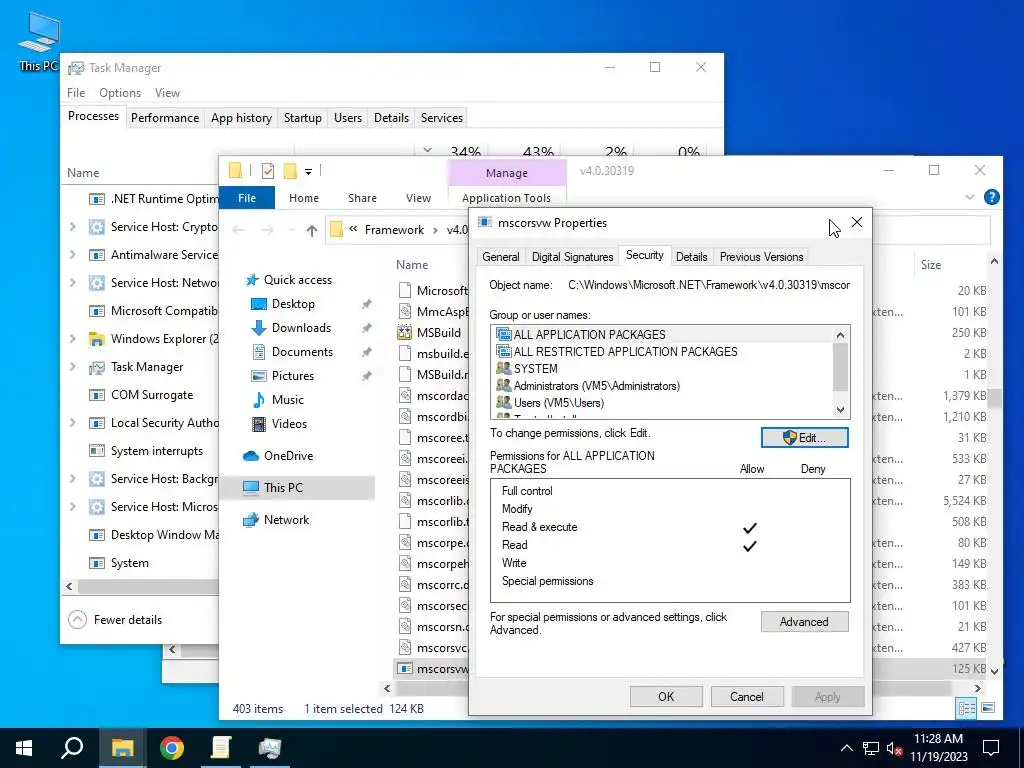Open the Explorer File ribbon tab
1024x768 pixels.
[x=247, y=198]
